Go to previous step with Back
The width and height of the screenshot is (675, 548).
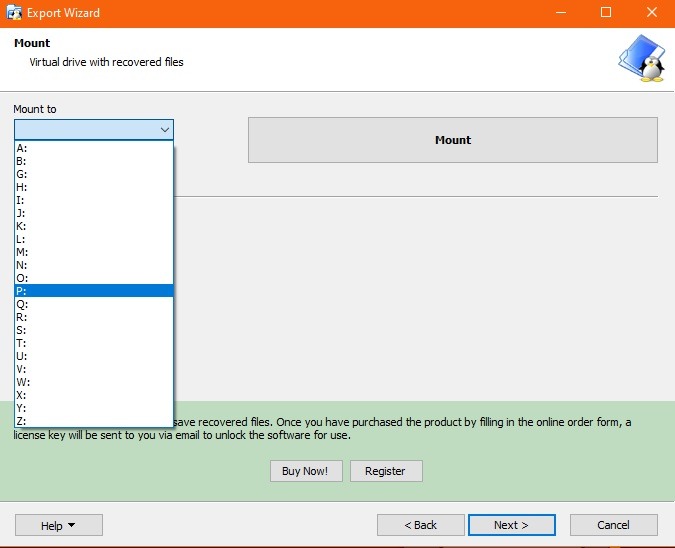(x=420, y=525)
